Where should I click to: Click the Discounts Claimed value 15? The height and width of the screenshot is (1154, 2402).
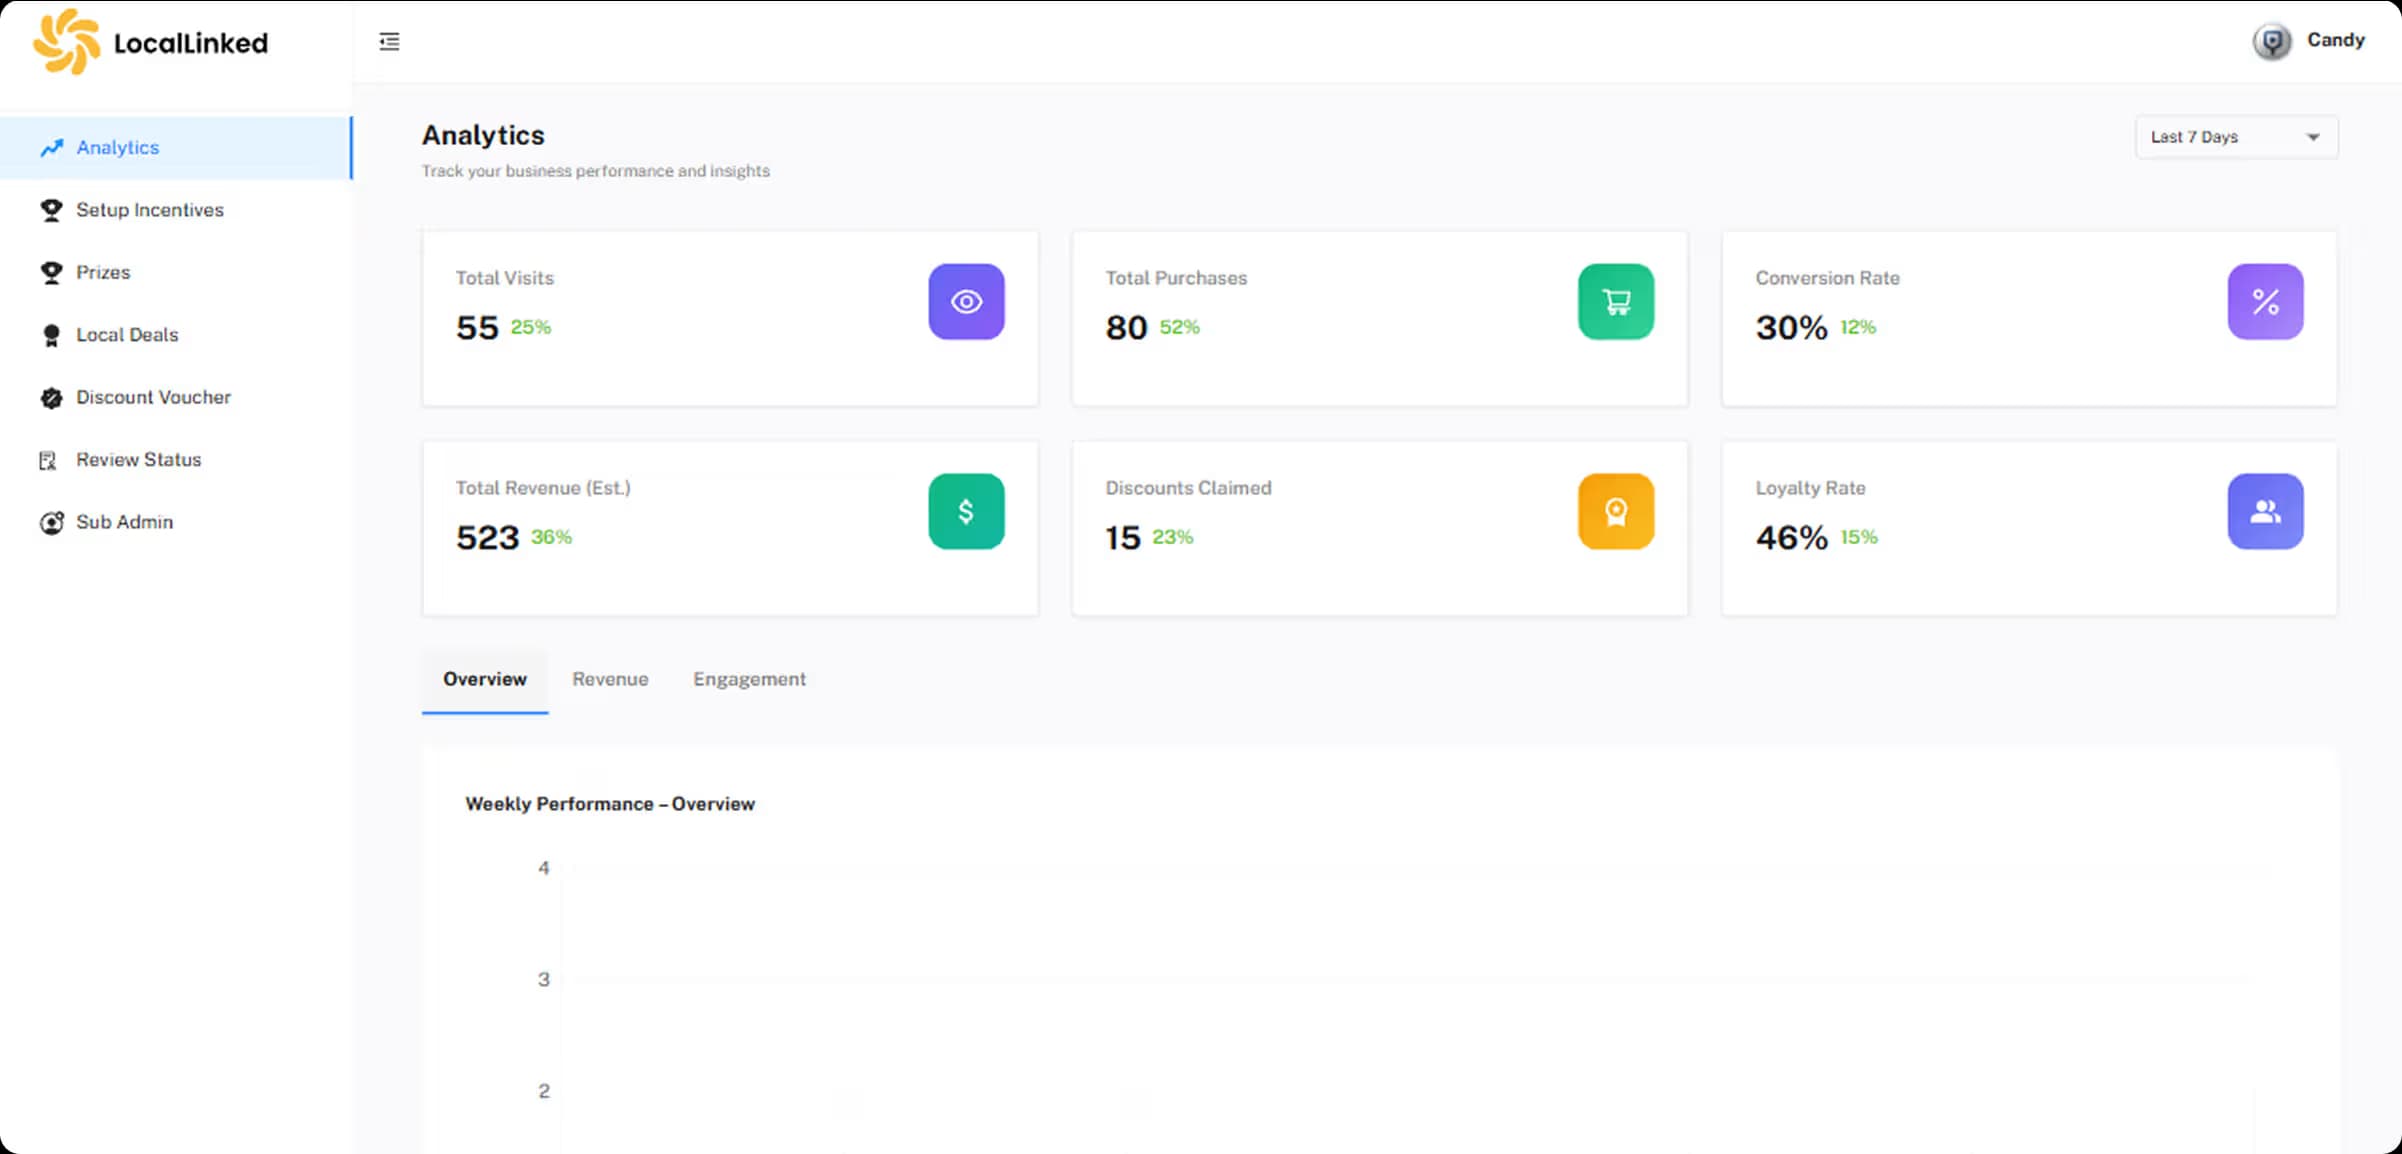pos(1123,538)
